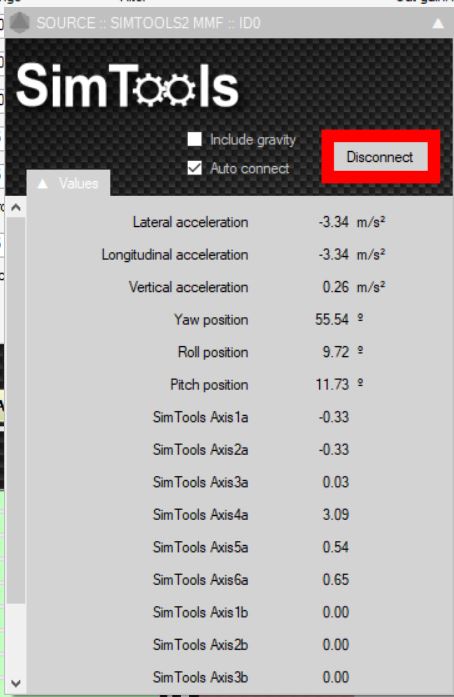The image size is (454, 697).
Task: Enable the Include gravity checkbox
Action: 194,139
